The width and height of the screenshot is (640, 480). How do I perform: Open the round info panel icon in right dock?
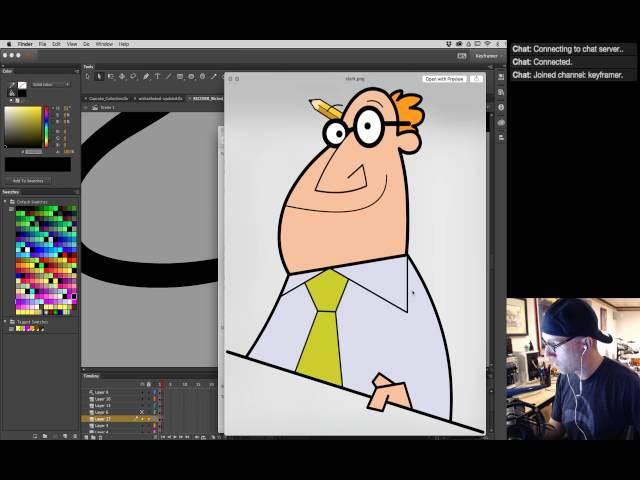pos(501,107)
